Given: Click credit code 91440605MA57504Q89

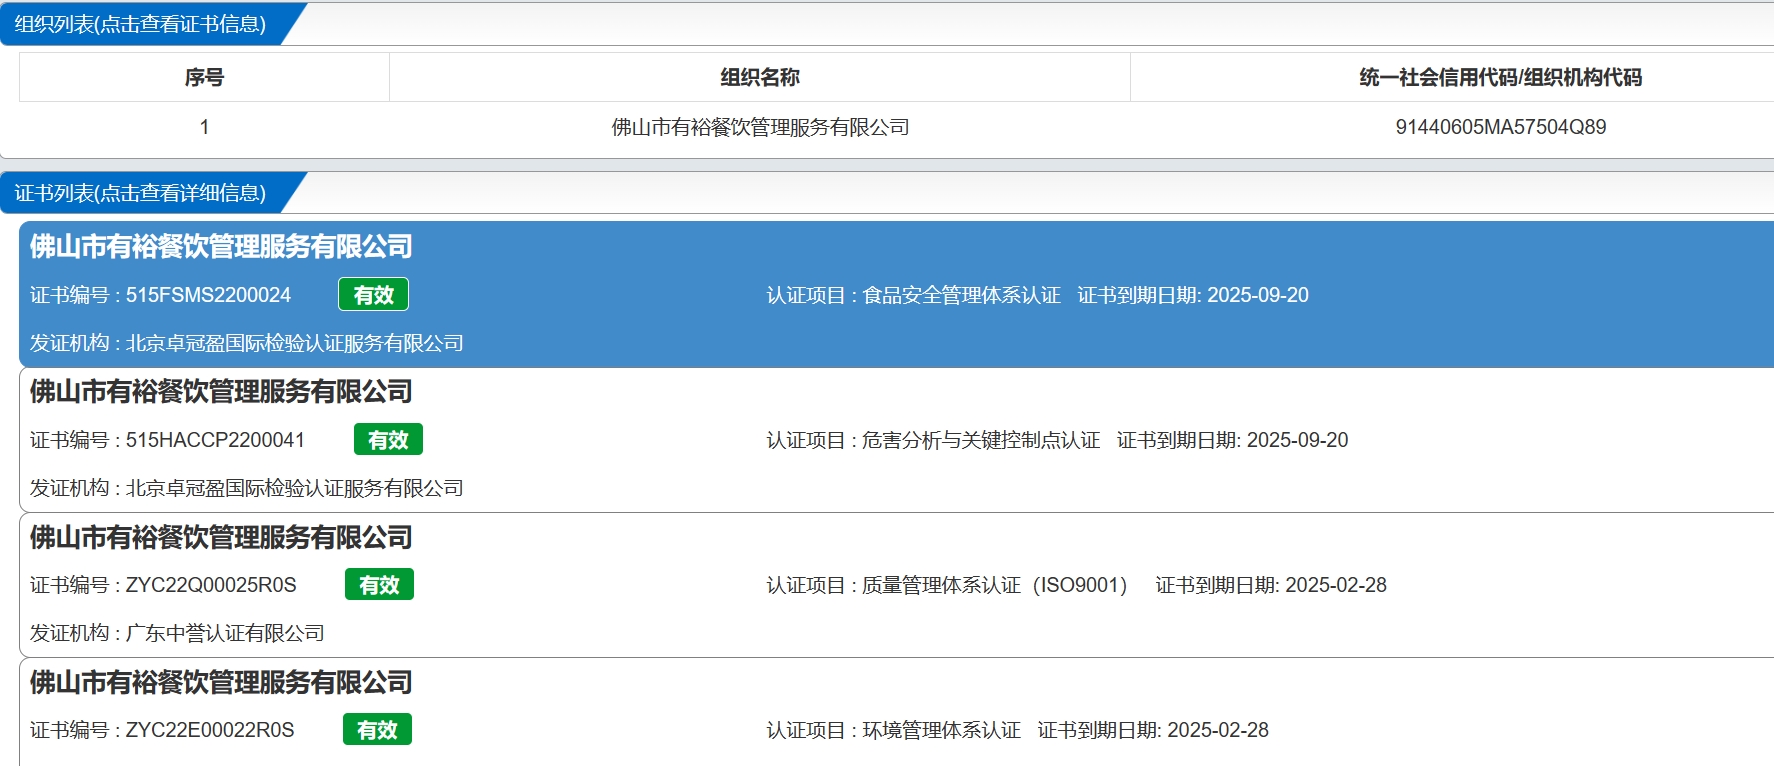Looking at the screenshot, I should [1500, 127].
